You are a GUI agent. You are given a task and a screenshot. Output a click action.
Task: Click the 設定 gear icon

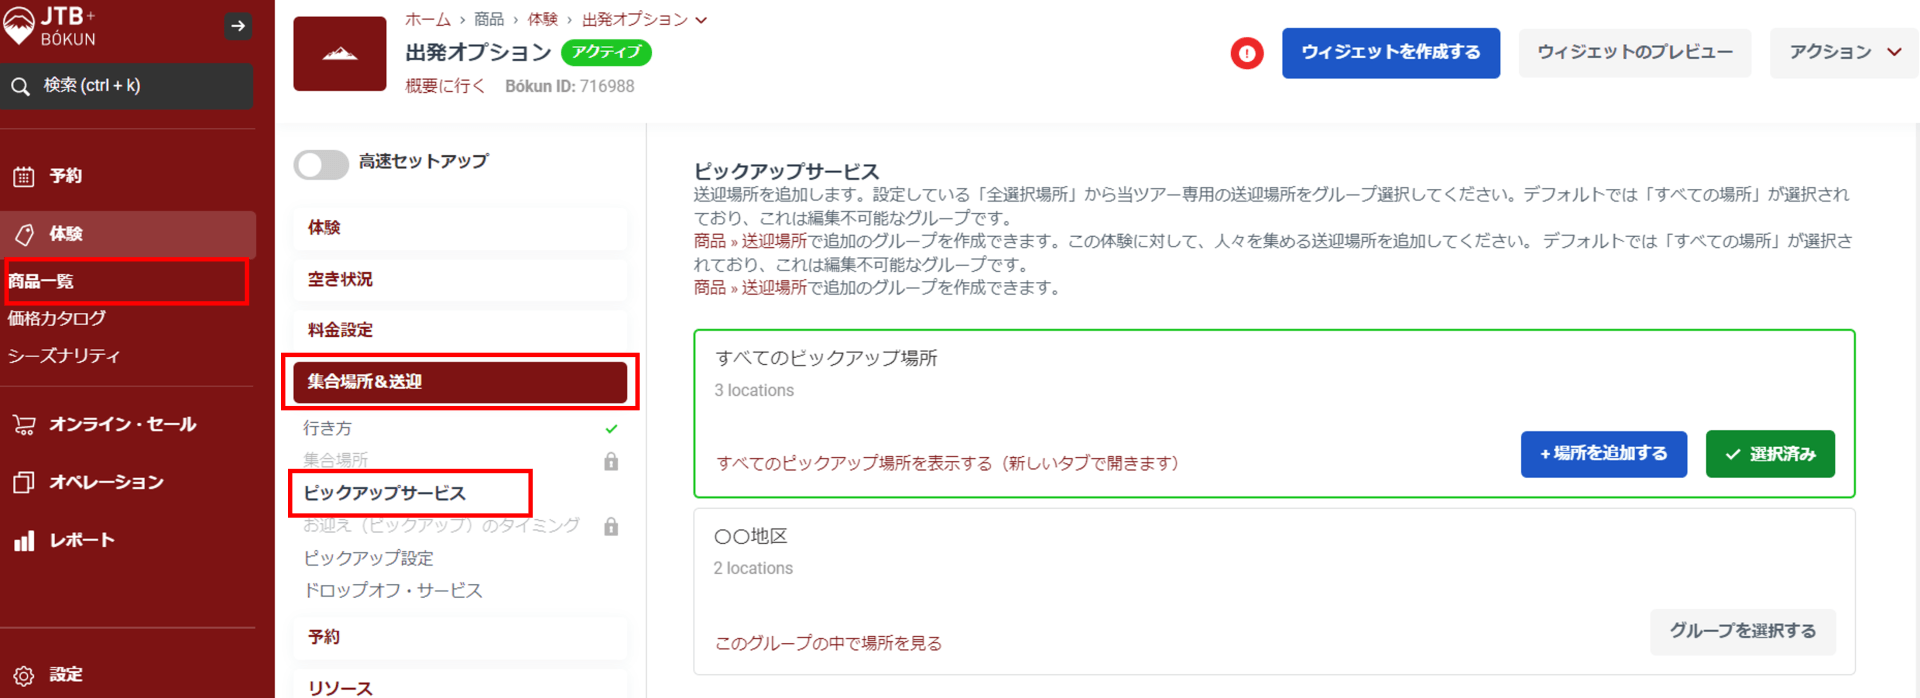tap(24, 676)
